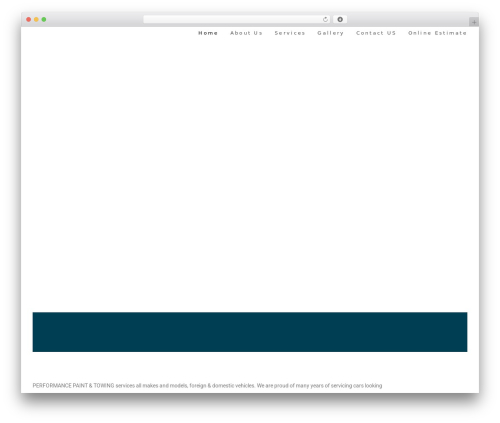Open the Home menu item
This screenshot has height=423, width=500.
pyautogui.click(x=208, y=33)
